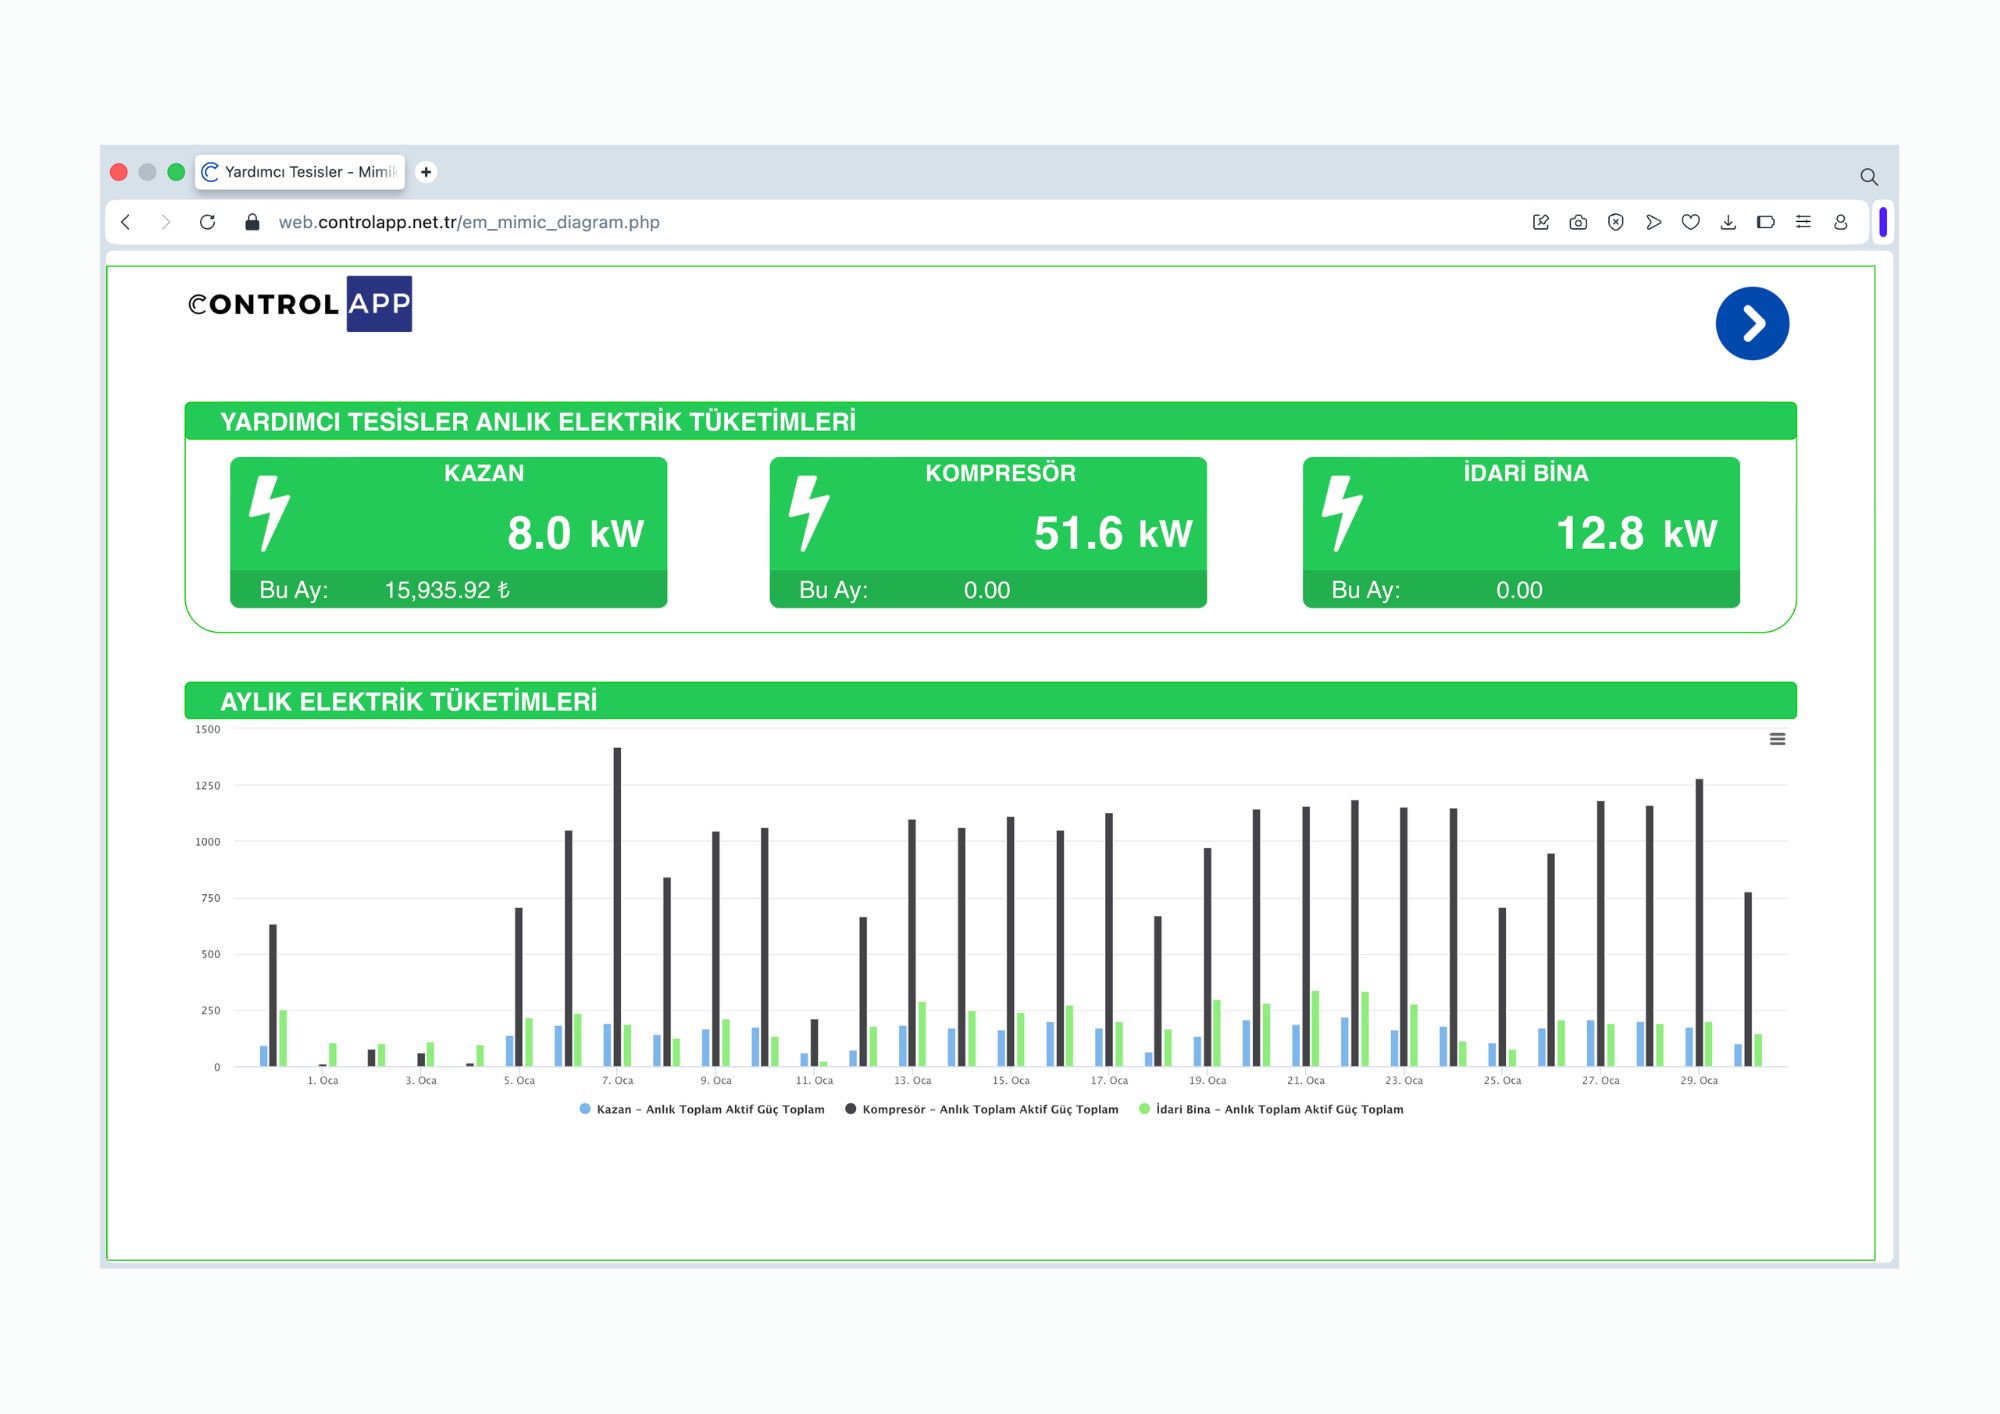The width and height of the screenshot is (2000, 1414).
Task: Click the blue next-page arrow button
Action: [1752, 323]
